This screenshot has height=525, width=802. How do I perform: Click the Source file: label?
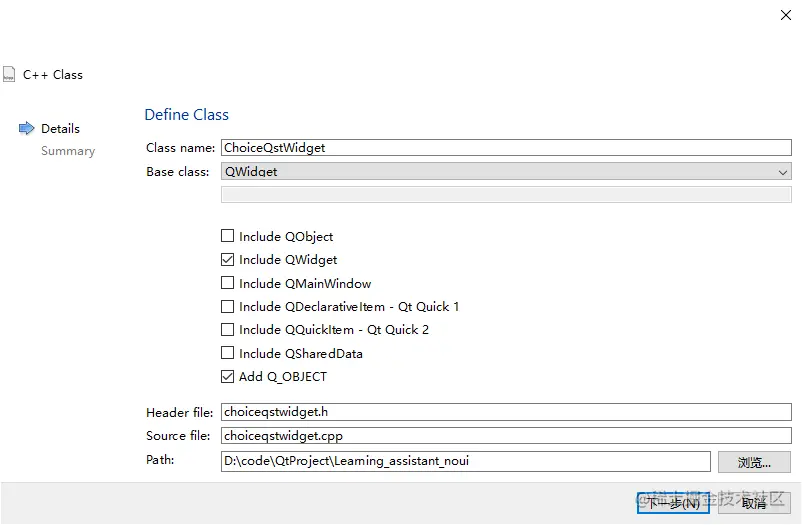(178, 435)
